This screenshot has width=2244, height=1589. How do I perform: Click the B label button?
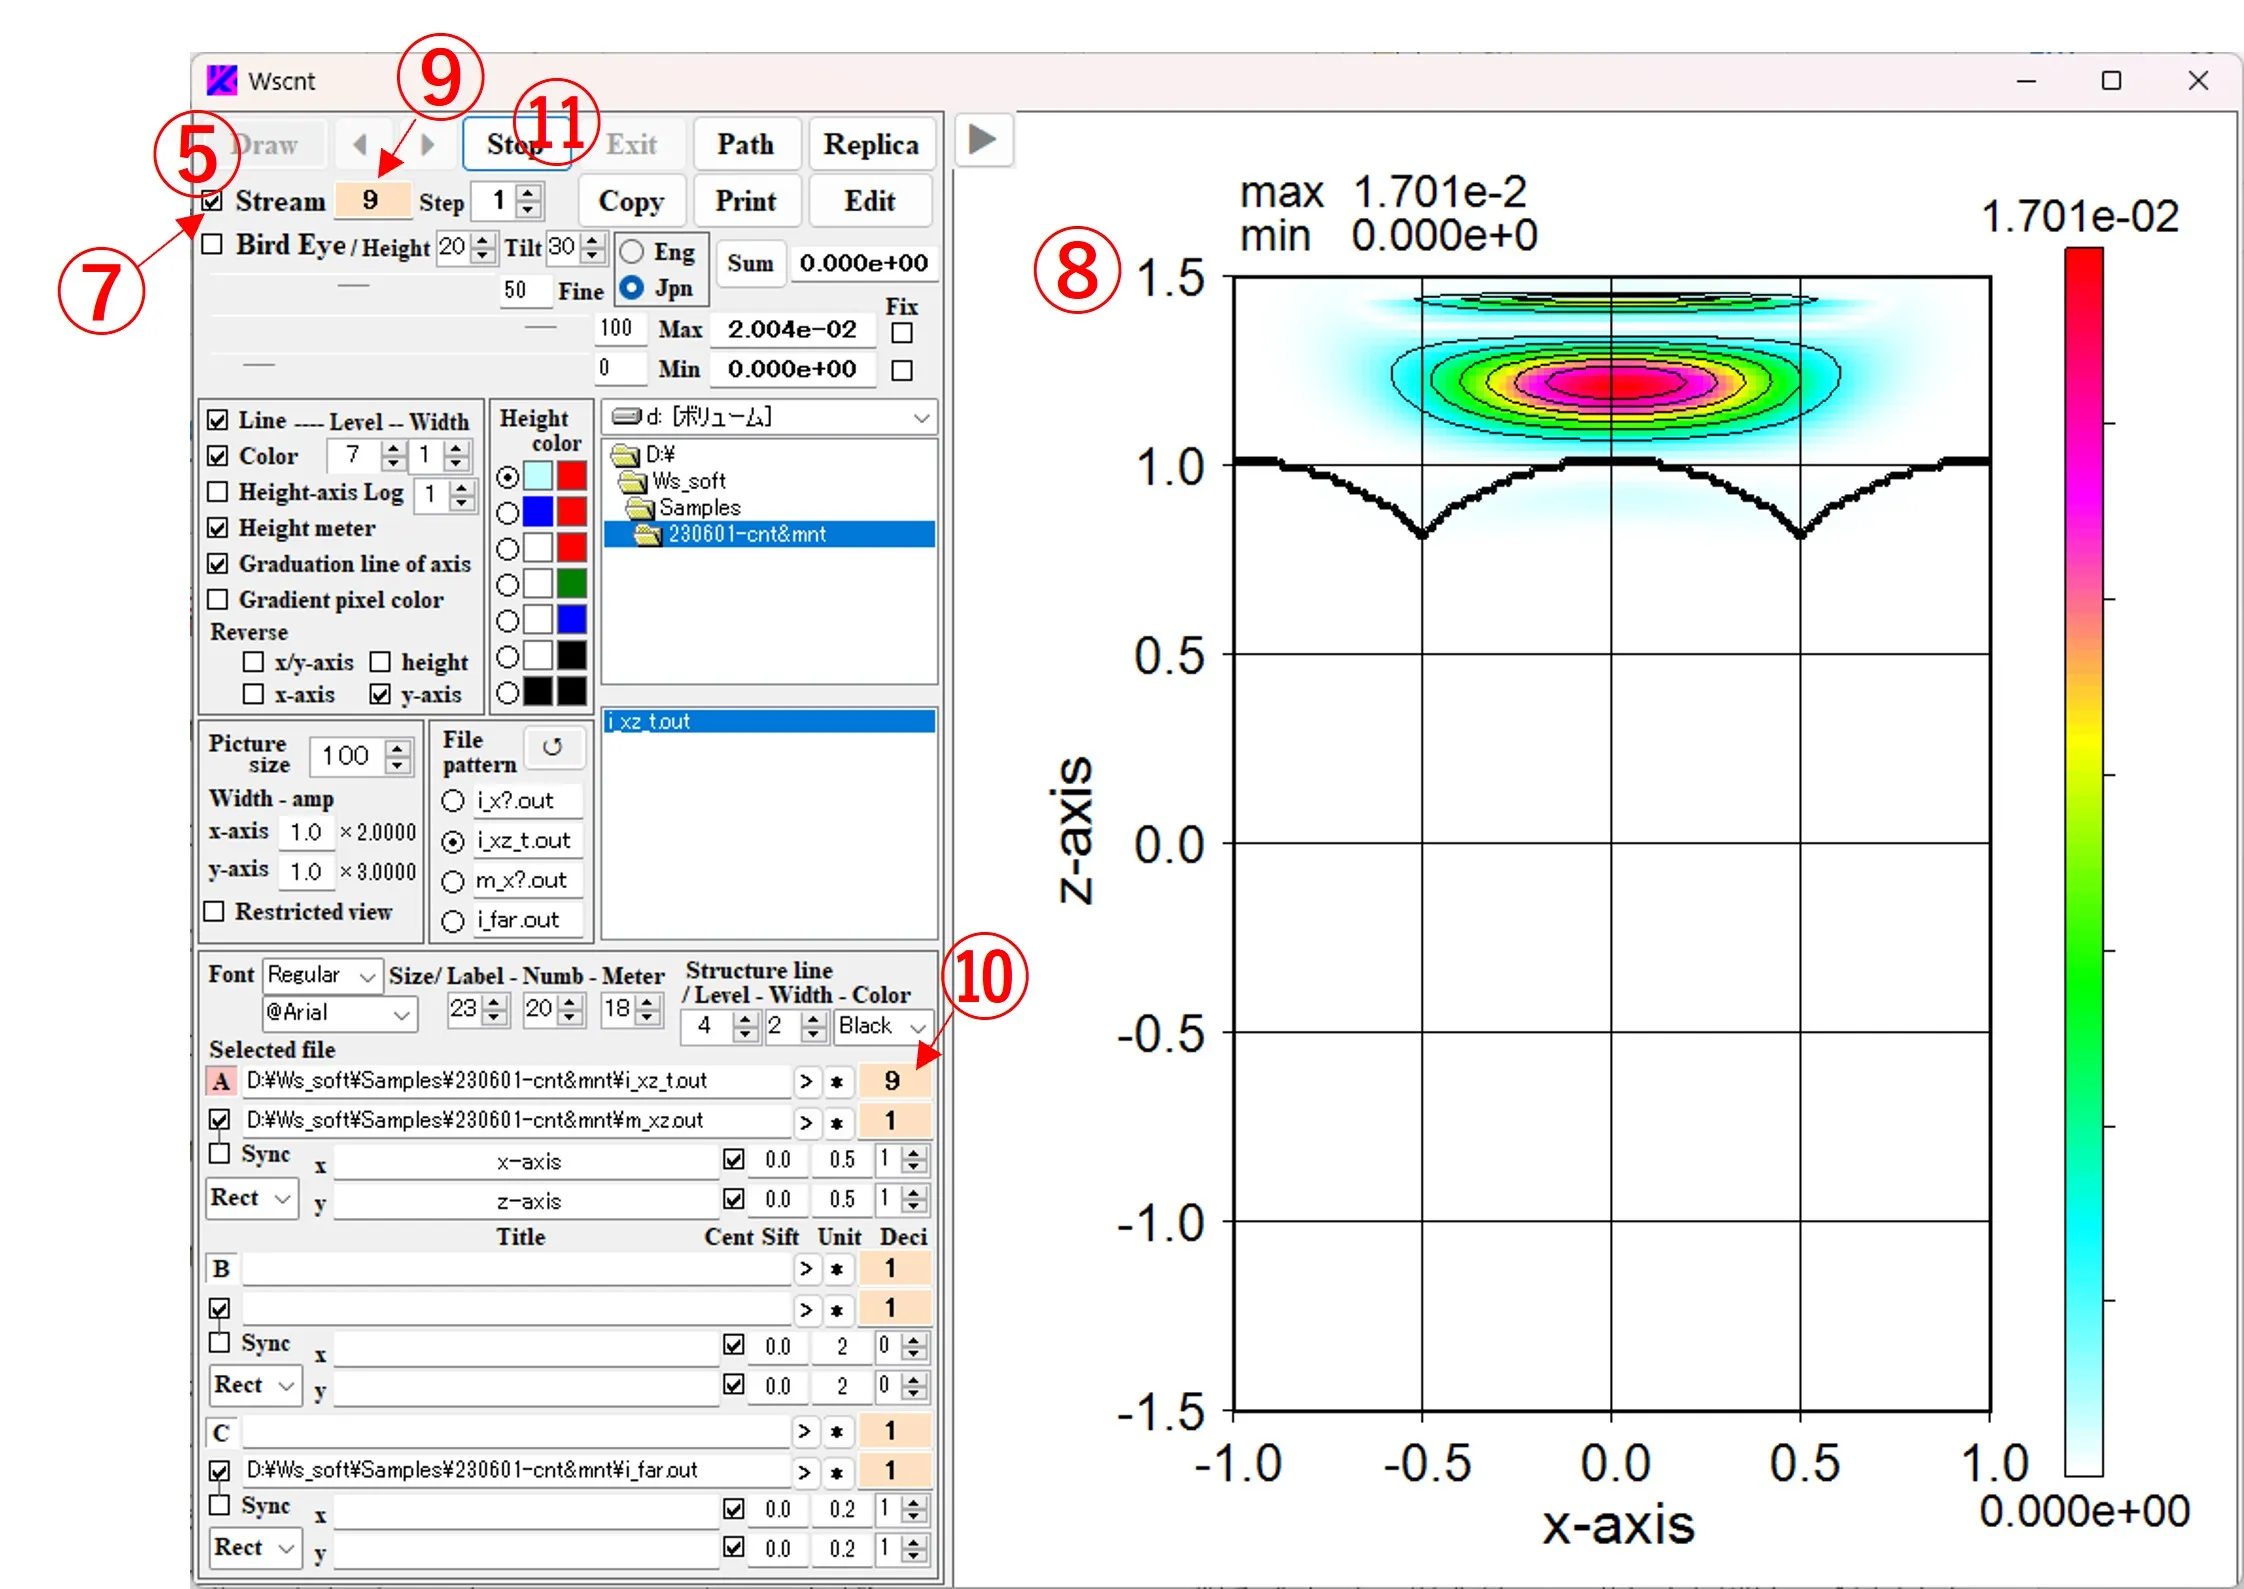click(x=221, y=1269)
